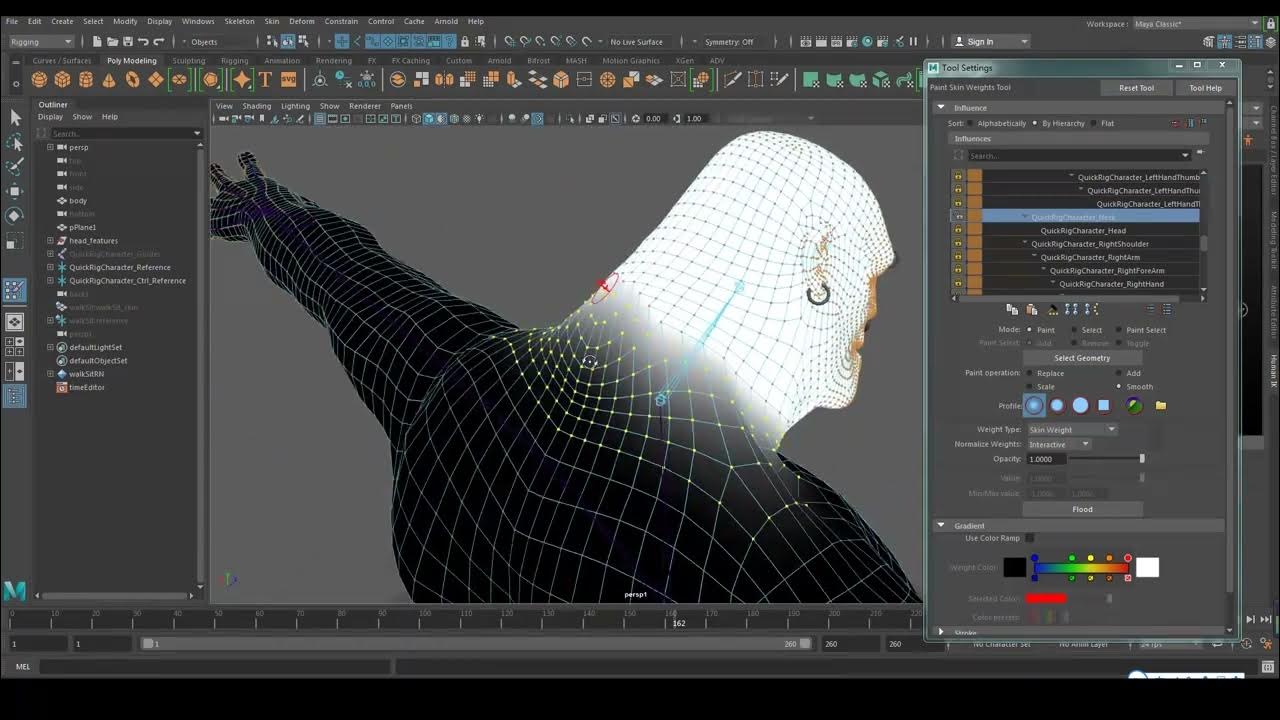Open the Normalize Weights dropdown
This screenshot has width=1280, height=720.
pos(1059,444)
